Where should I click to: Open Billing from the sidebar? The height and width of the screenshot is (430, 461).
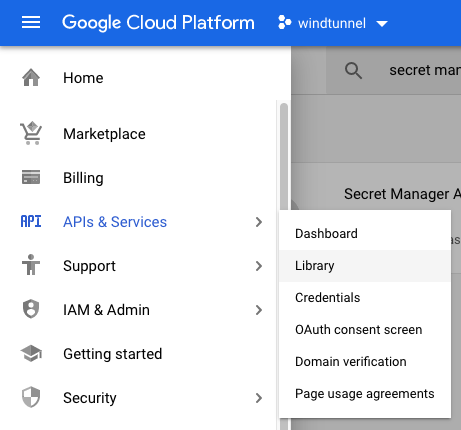click(x=83, y=178)
